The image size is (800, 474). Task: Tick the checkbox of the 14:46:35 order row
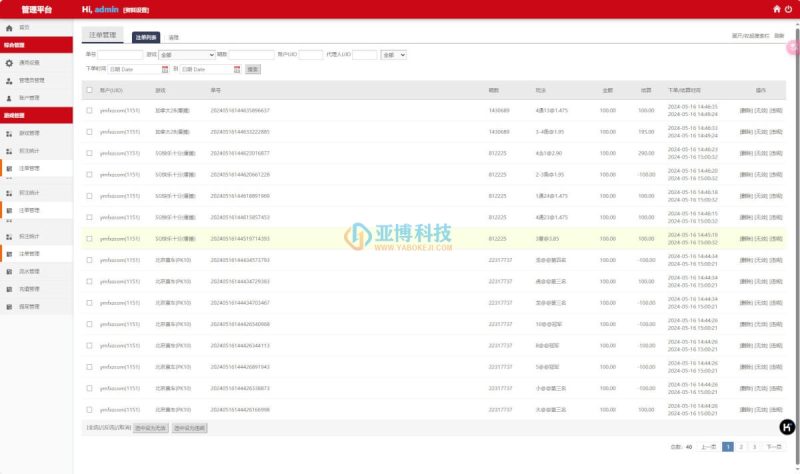click(89, 110)
